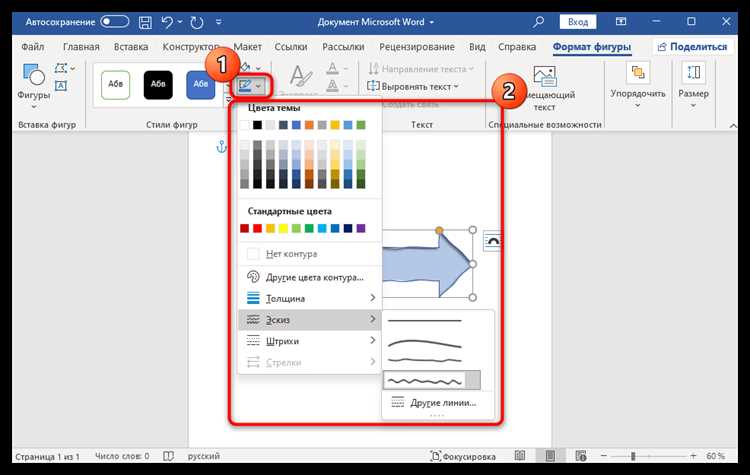750x475 pixels.
Task: Open the Вставка ribbon tab
Action: point(131,47)
